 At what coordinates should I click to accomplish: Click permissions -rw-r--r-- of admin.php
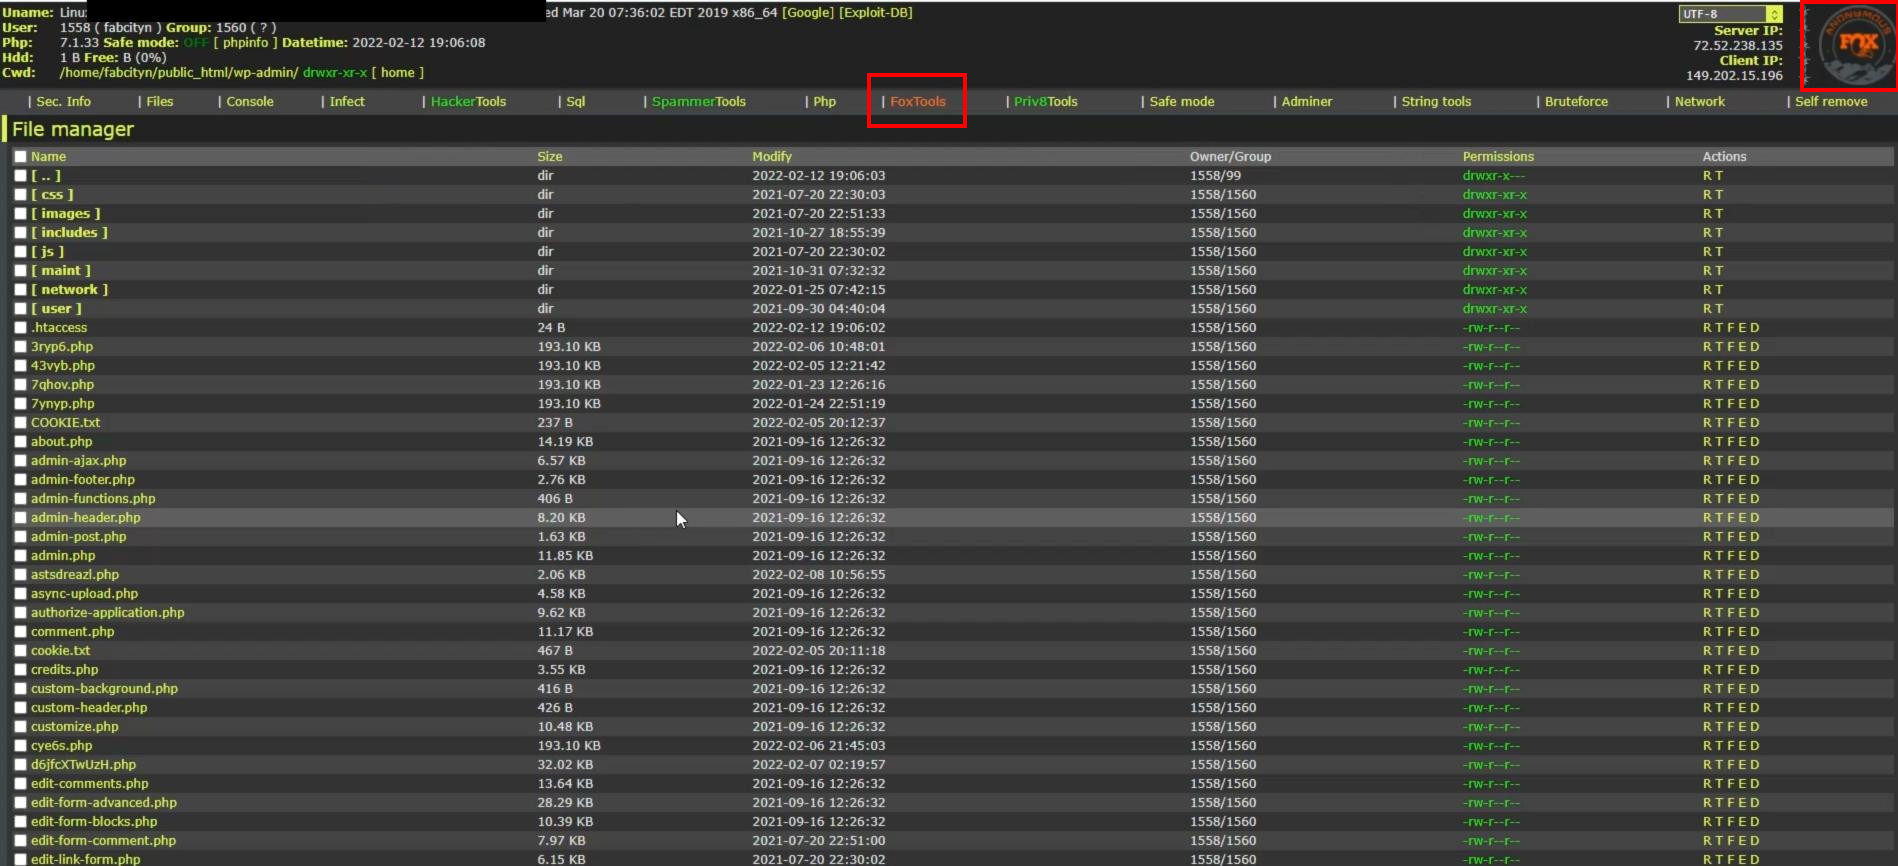1491,555
